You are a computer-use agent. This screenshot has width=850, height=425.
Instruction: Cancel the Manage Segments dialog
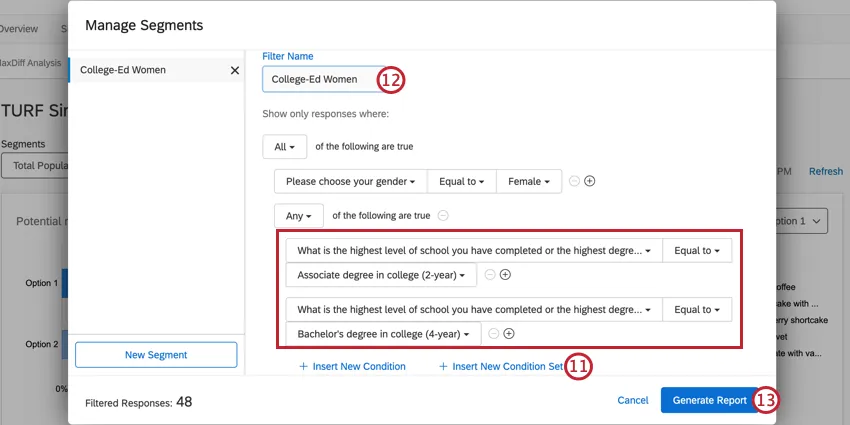pyautogui.click(x=632, y=400)
